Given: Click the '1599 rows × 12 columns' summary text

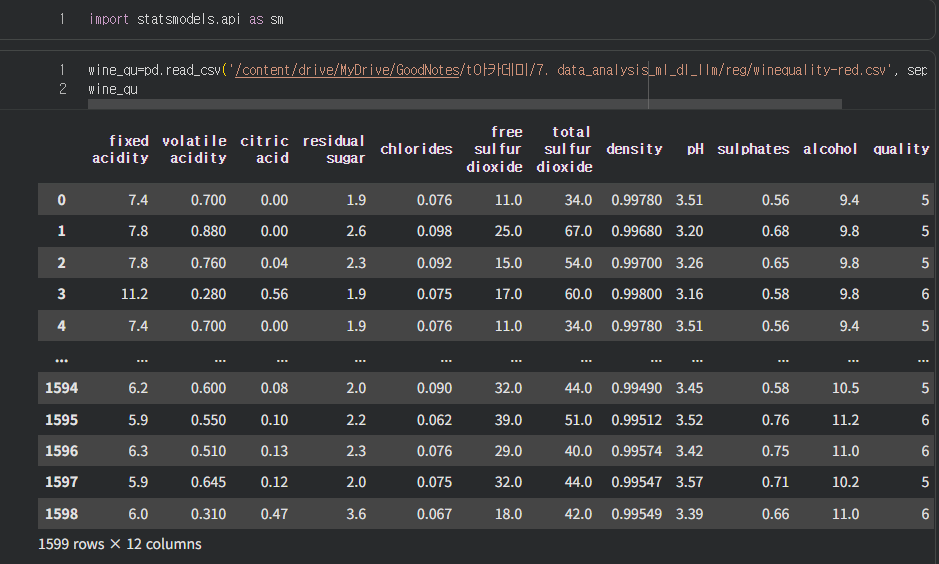Looking at the screenshot, I should point(120,544).
